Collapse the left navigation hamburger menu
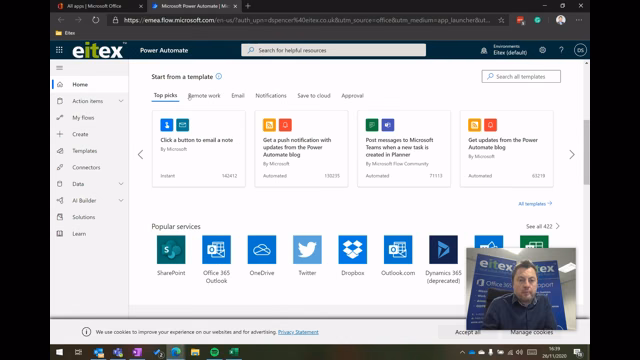 (60, 68)
